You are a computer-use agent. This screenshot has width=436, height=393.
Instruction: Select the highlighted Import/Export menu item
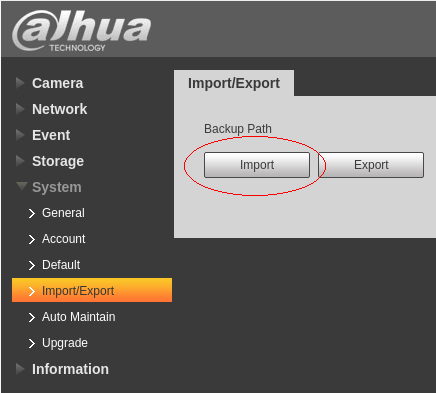[92, 290]
